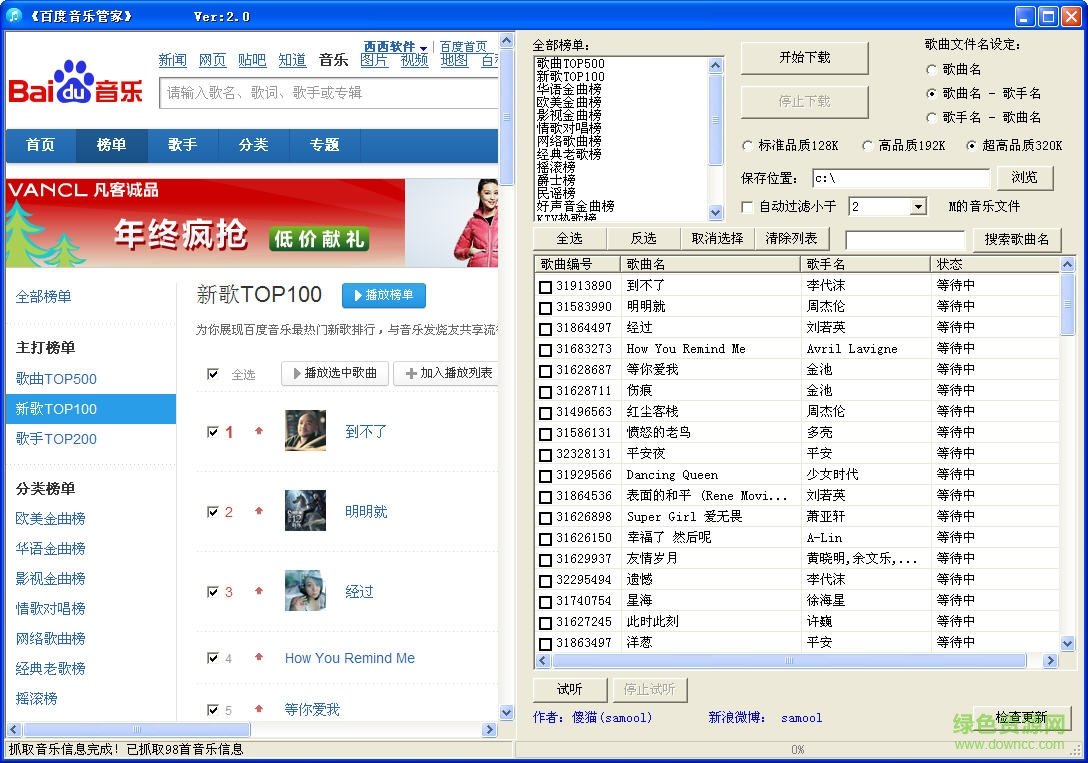Enable the 自动过滤小于 checkbox

[745, 206]
